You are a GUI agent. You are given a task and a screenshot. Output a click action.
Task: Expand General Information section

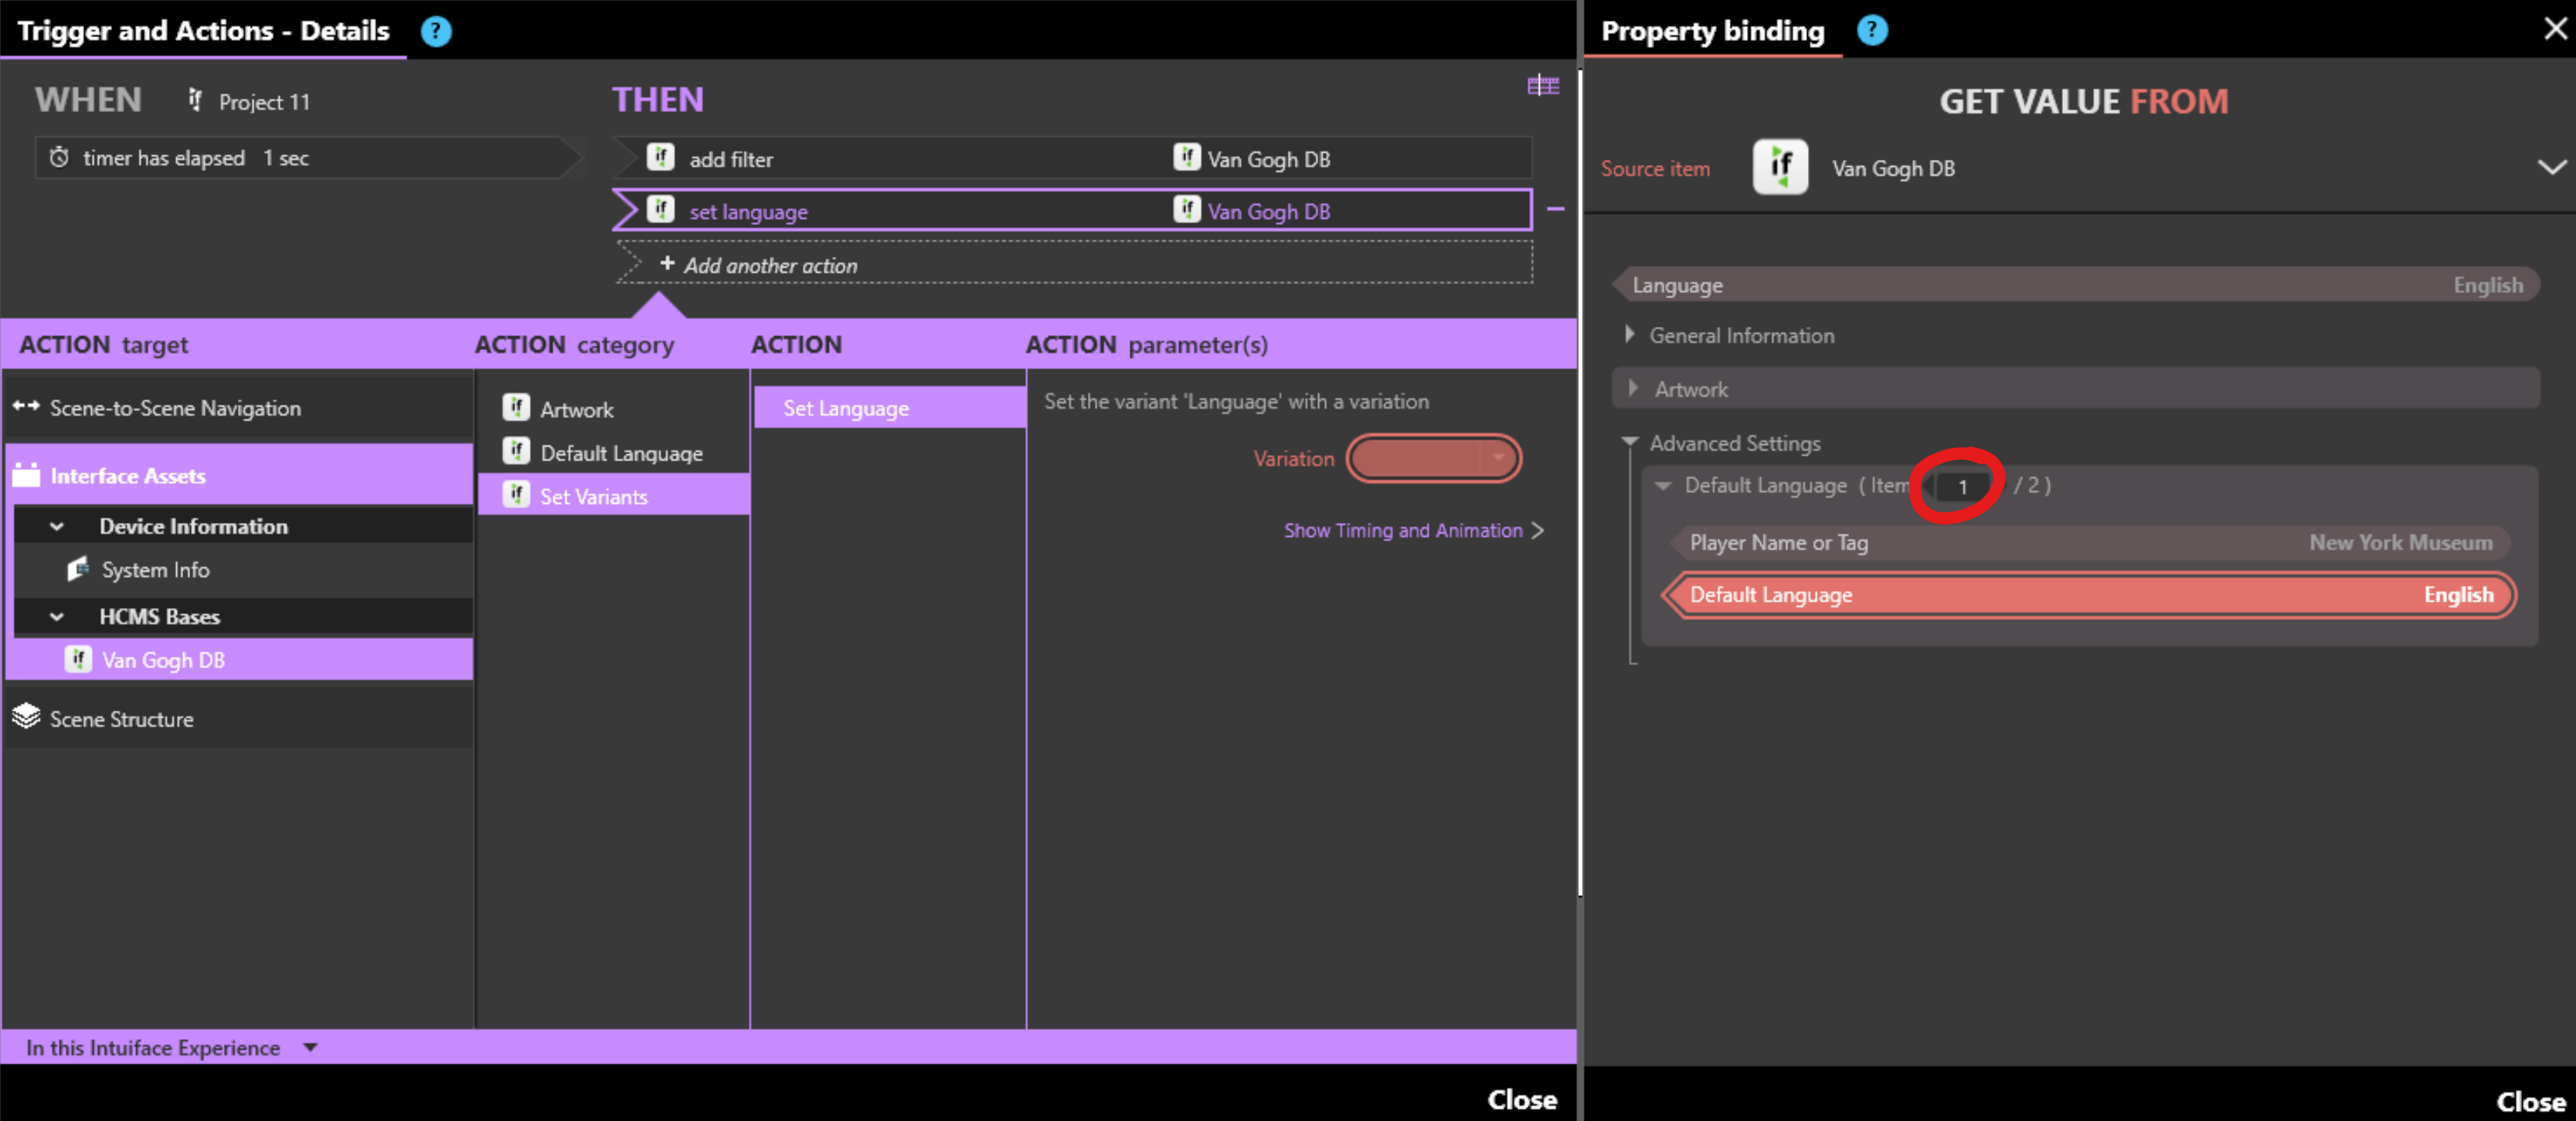[x=1630, y=334]
